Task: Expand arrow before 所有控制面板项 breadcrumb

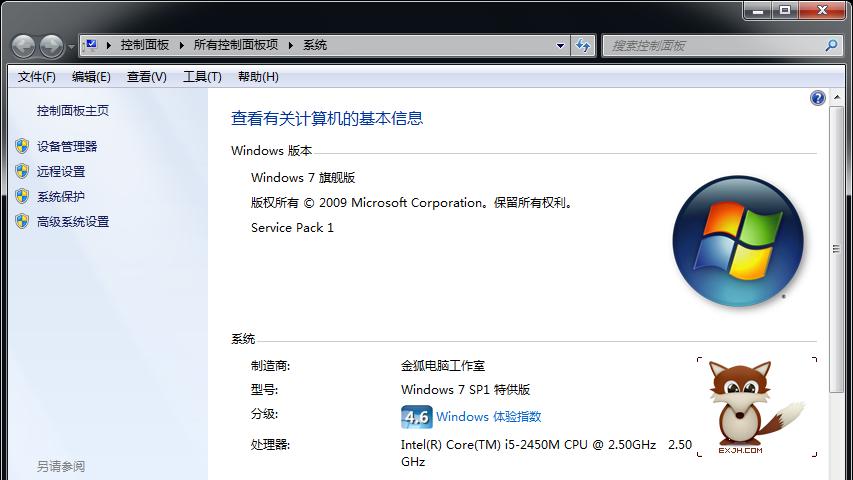Action: click(x=182, y=45)
